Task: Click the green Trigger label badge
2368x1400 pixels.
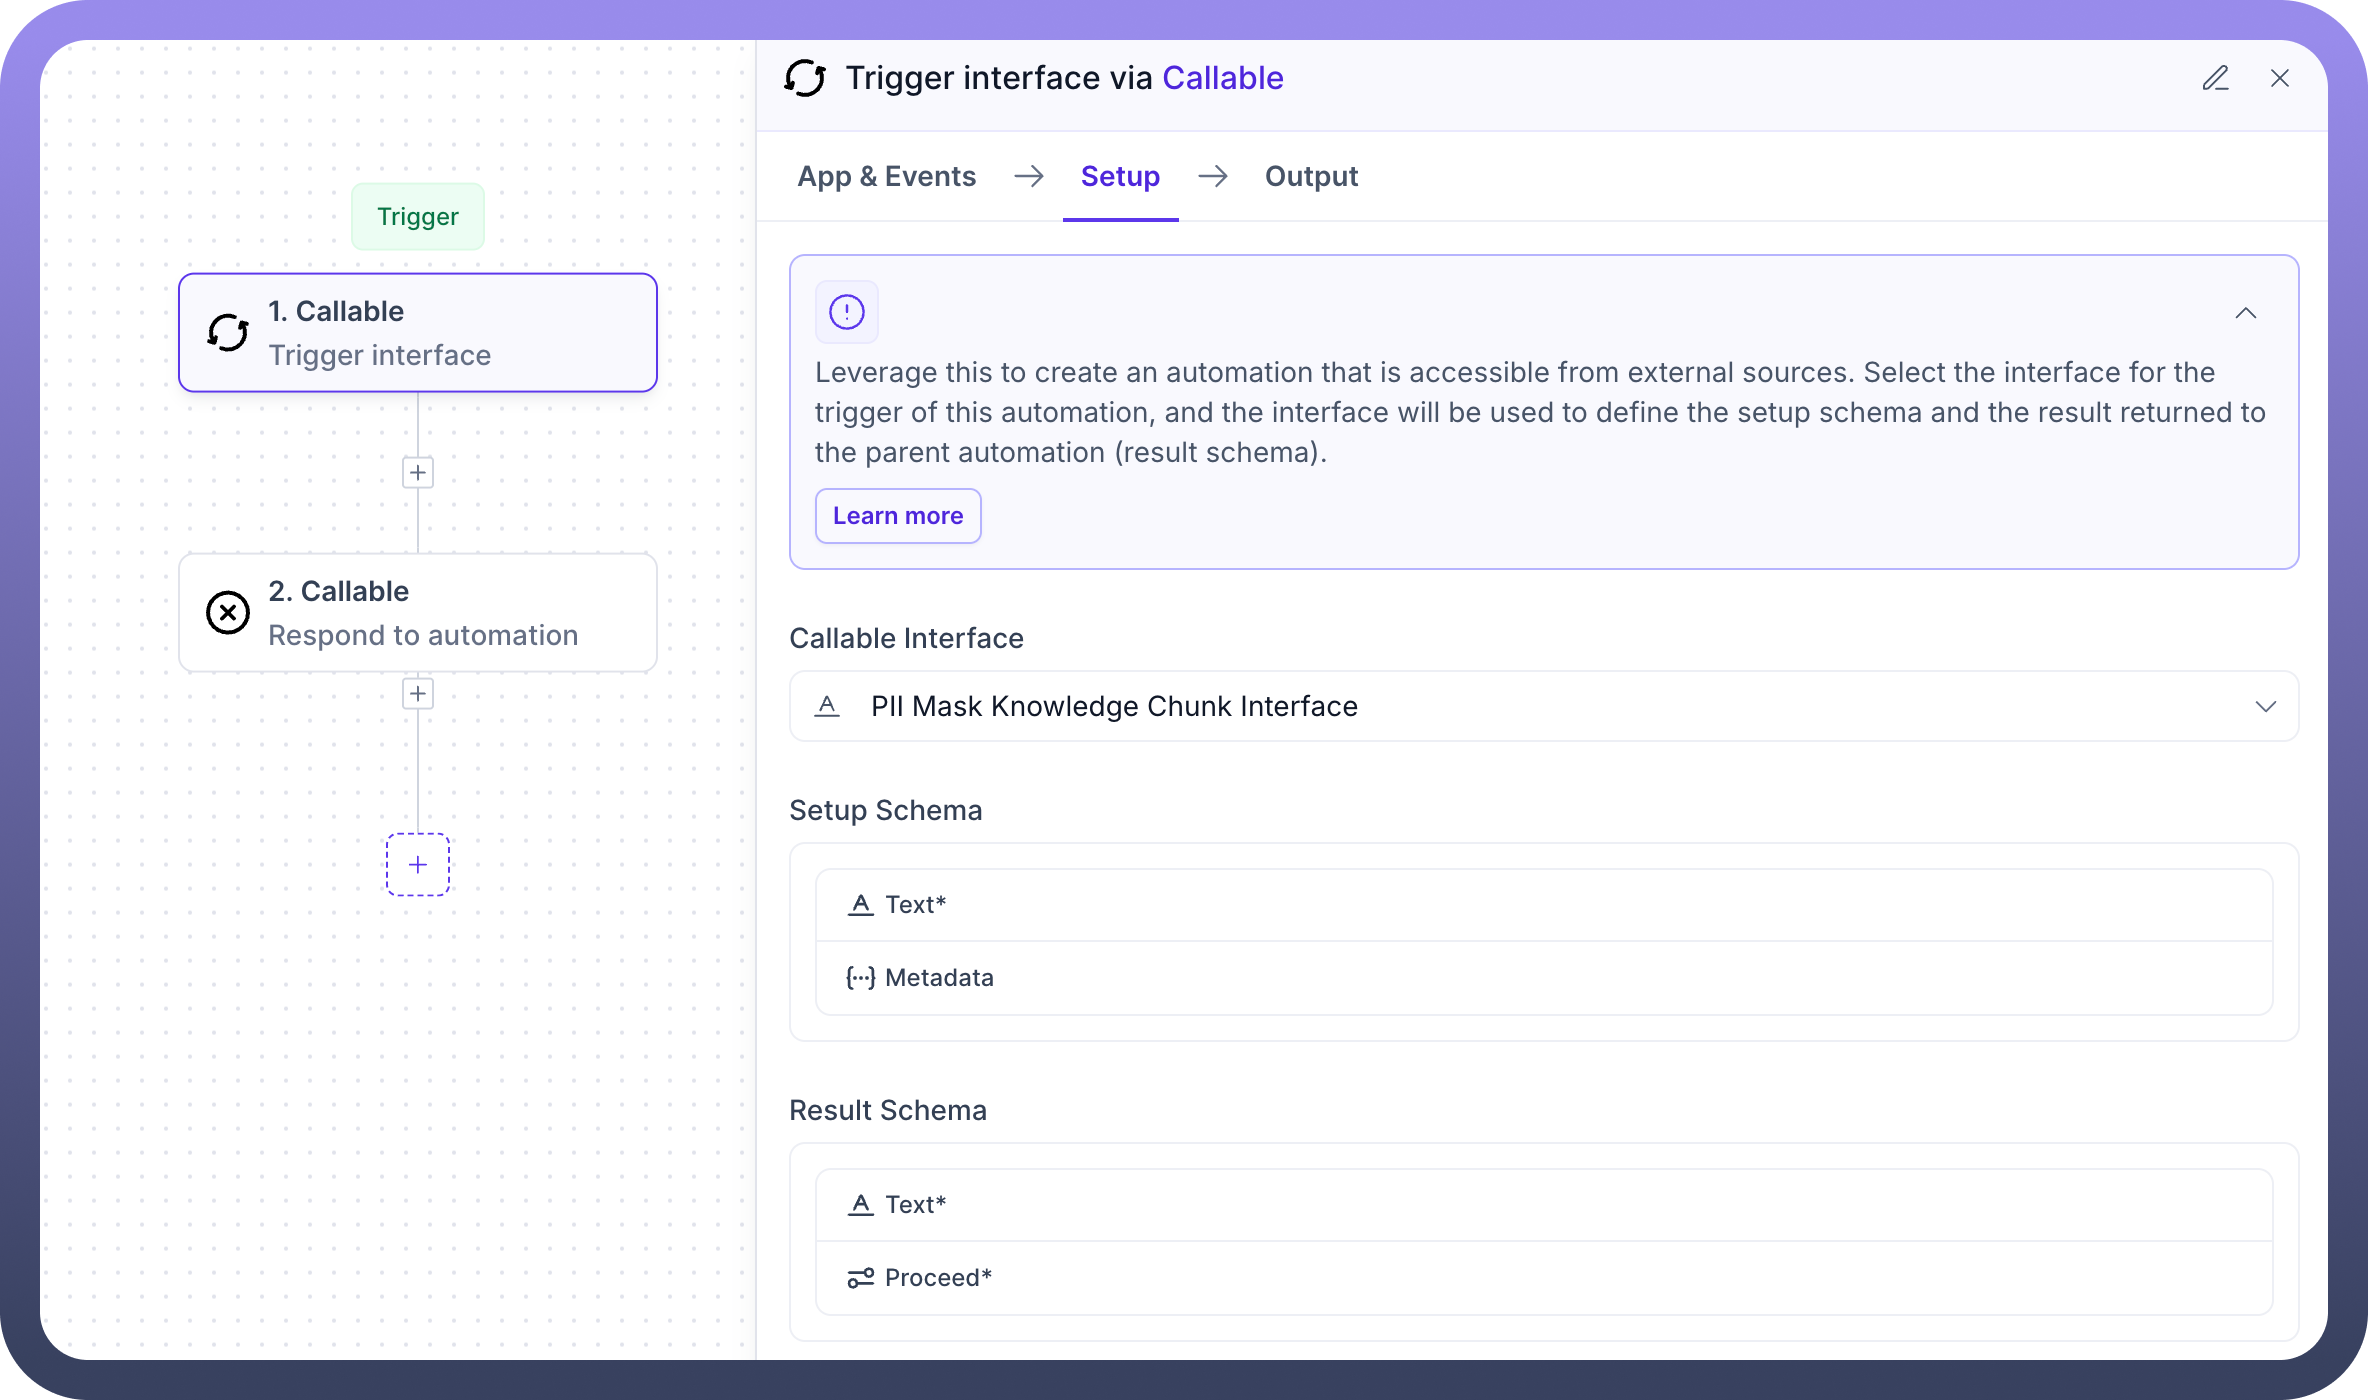Action: click(417, 216)
